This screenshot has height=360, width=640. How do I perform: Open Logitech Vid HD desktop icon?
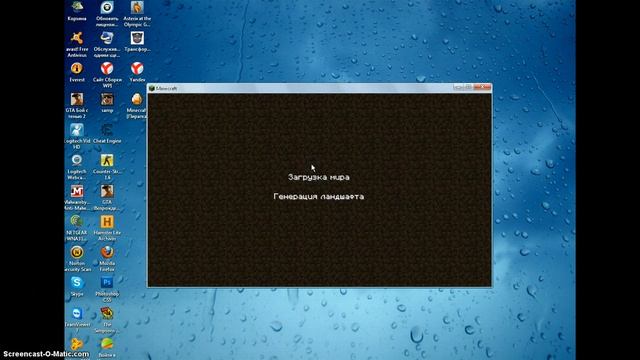(77, 136)
